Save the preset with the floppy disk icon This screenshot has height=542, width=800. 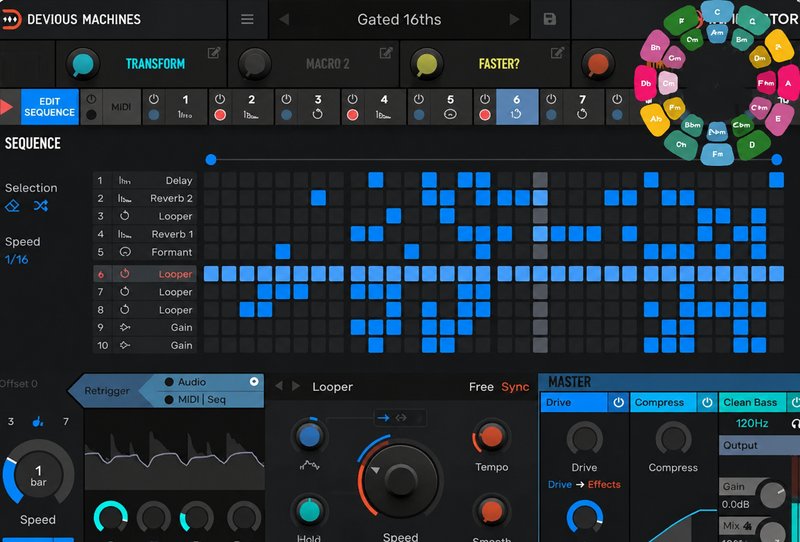(x=549, y=19)
